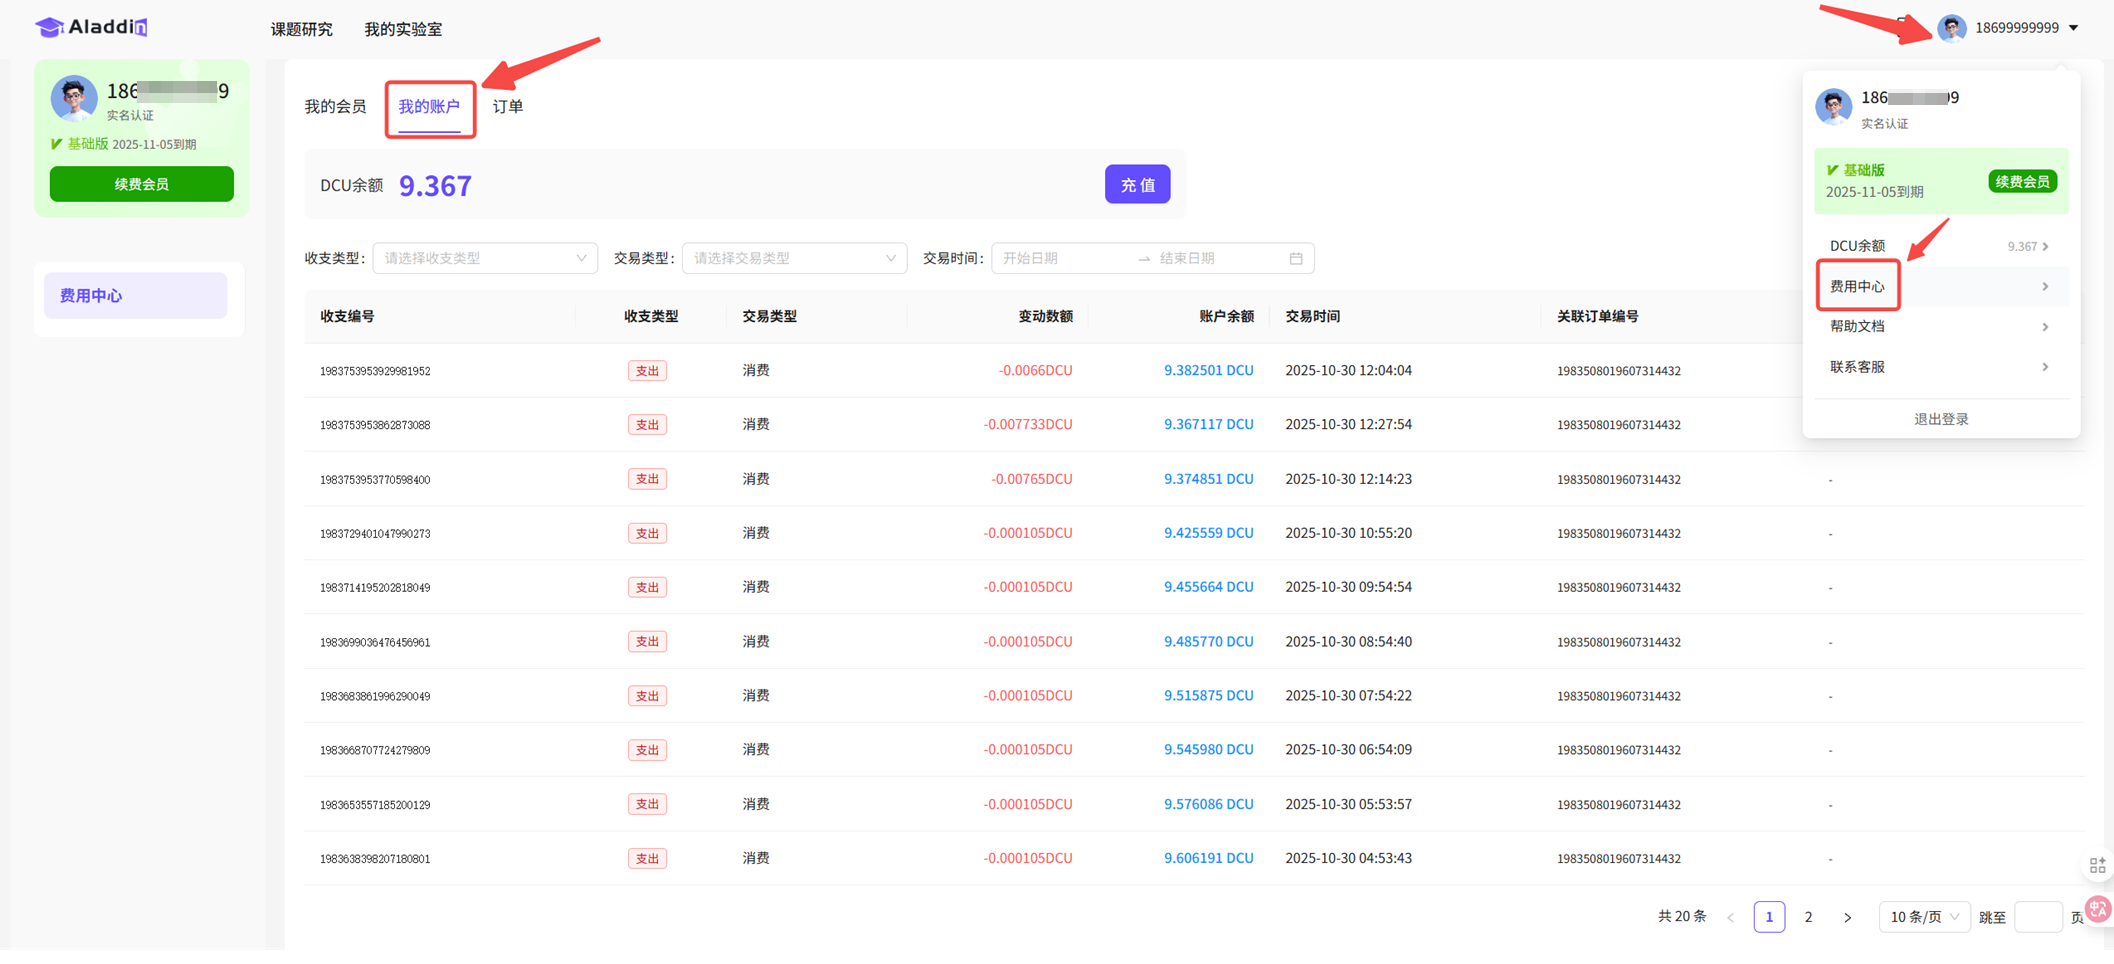Open 课题研究 in the top navigation
This screenshot has height=964, width=2114.
[301, 29]
